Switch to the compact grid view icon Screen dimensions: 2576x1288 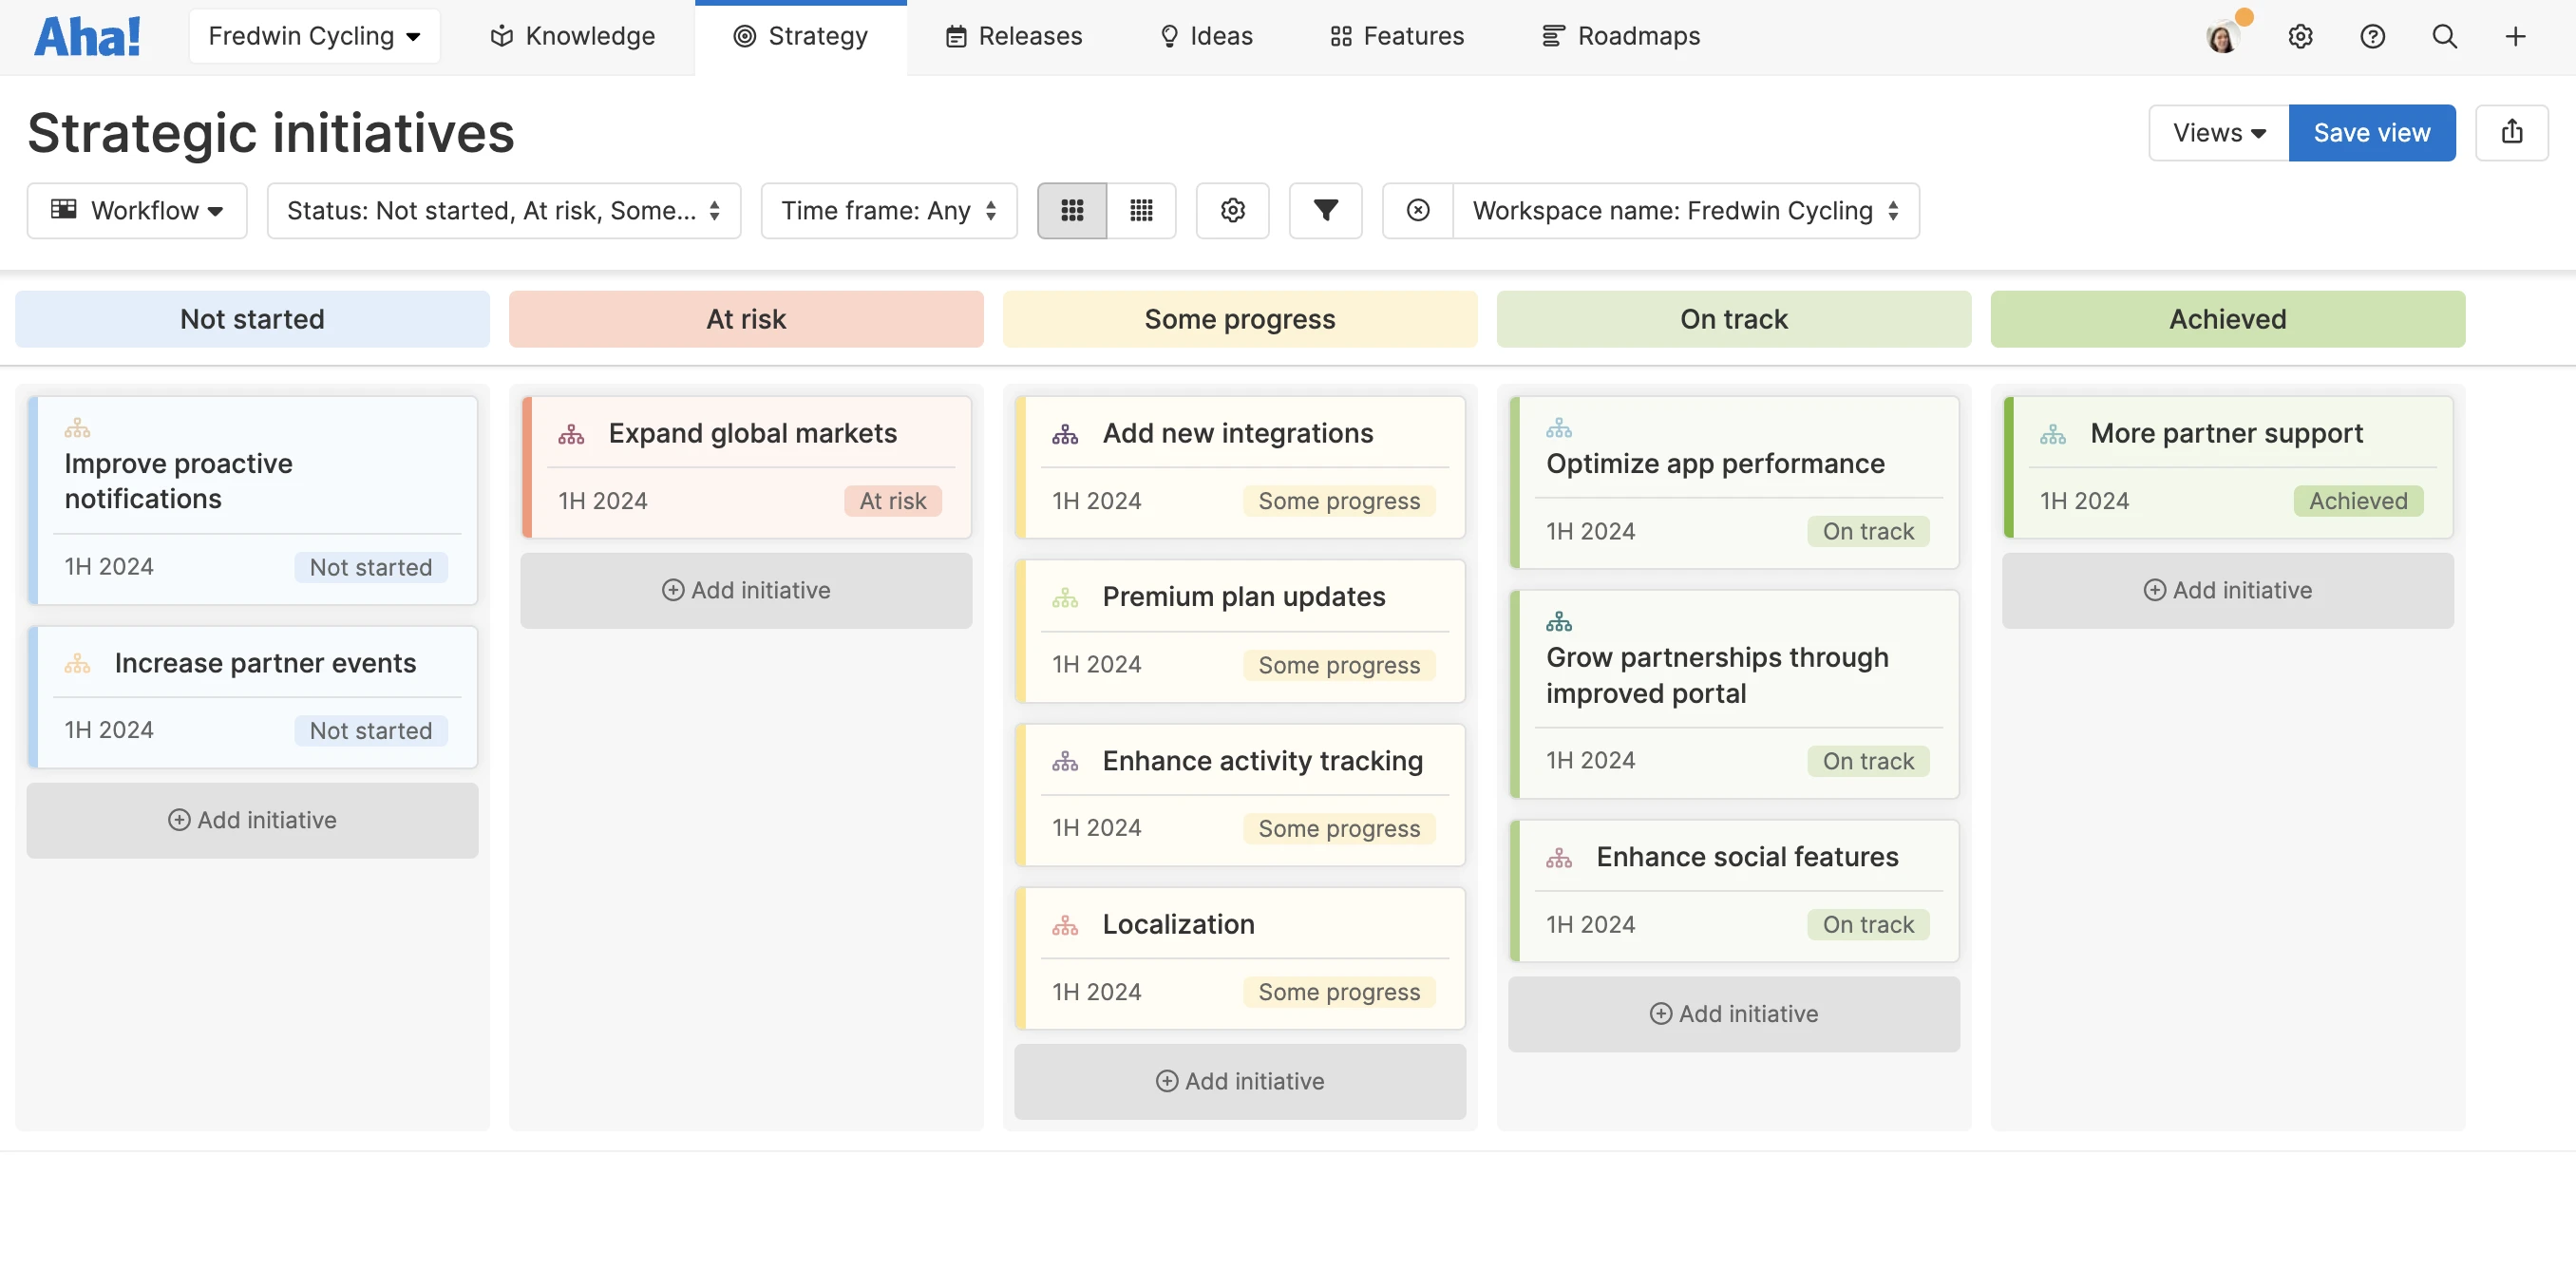pos(1141,211)
